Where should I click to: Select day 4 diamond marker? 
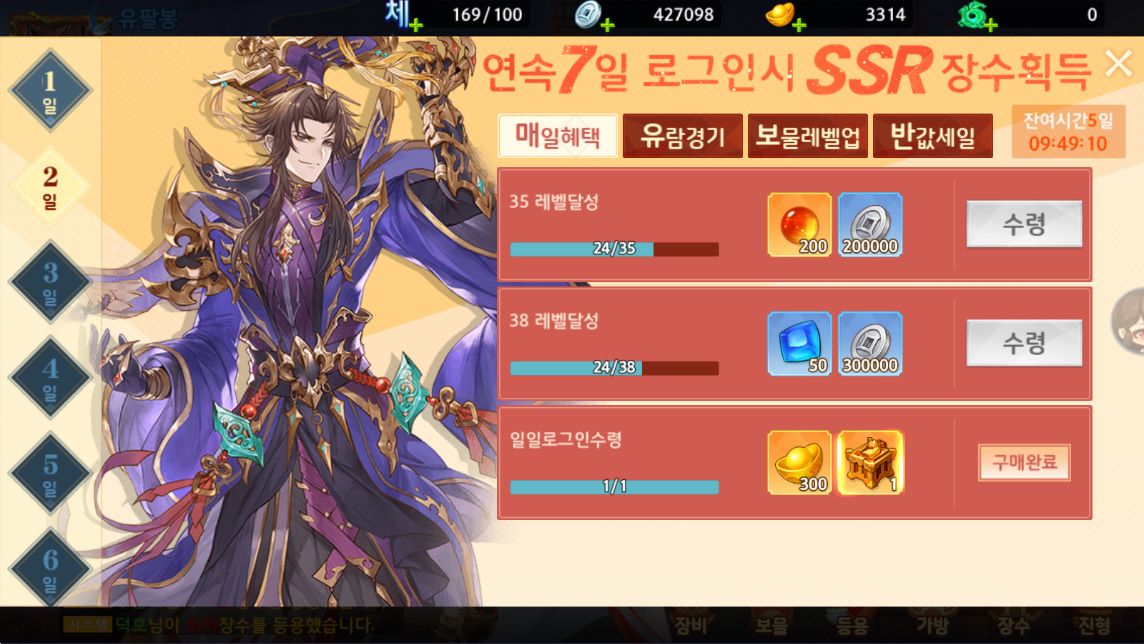click(50, 378)
